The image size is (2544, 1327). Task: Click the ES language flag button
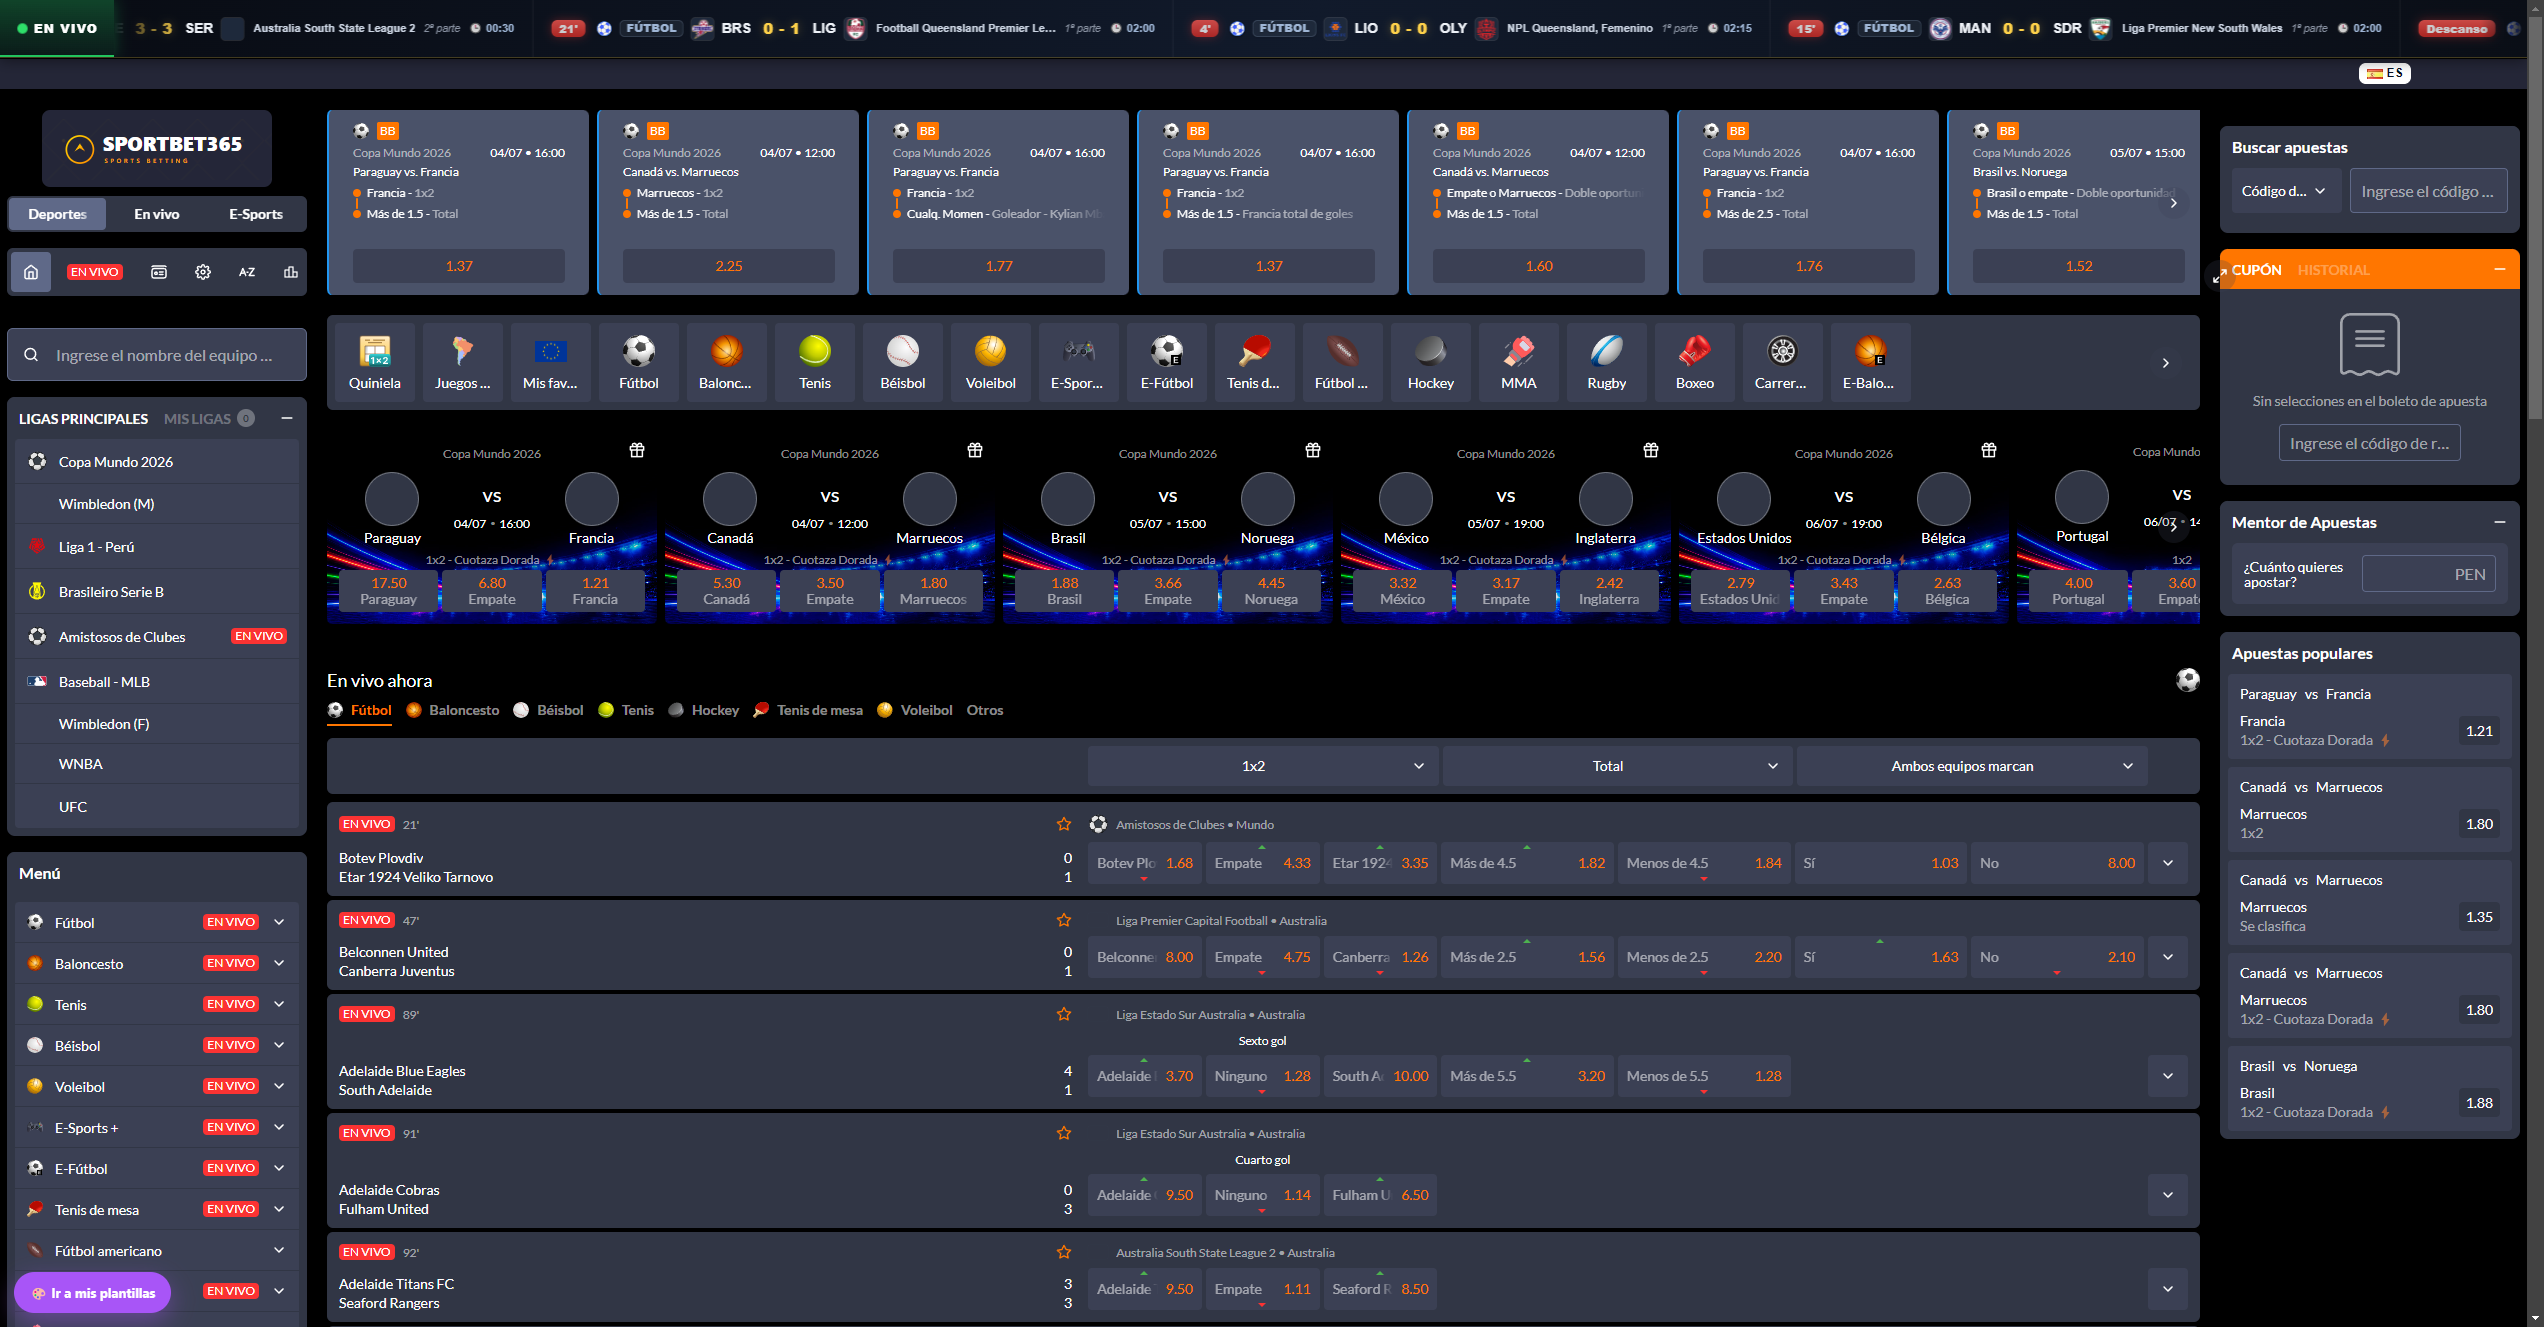pos(2385,73)
